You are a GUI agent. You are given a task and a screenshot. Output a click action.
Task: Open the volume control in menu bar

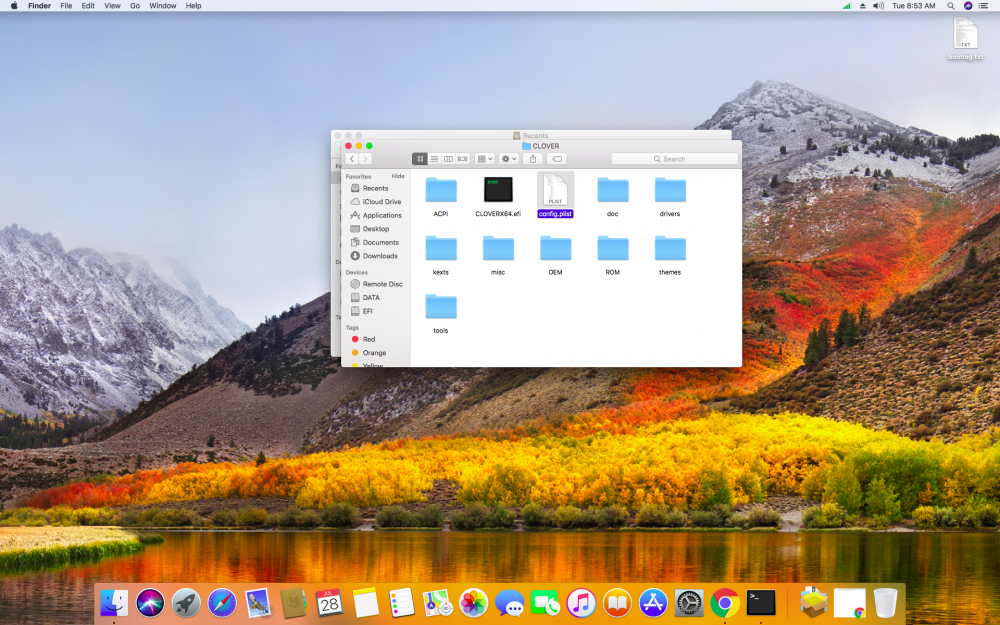[x=878, y=6]
